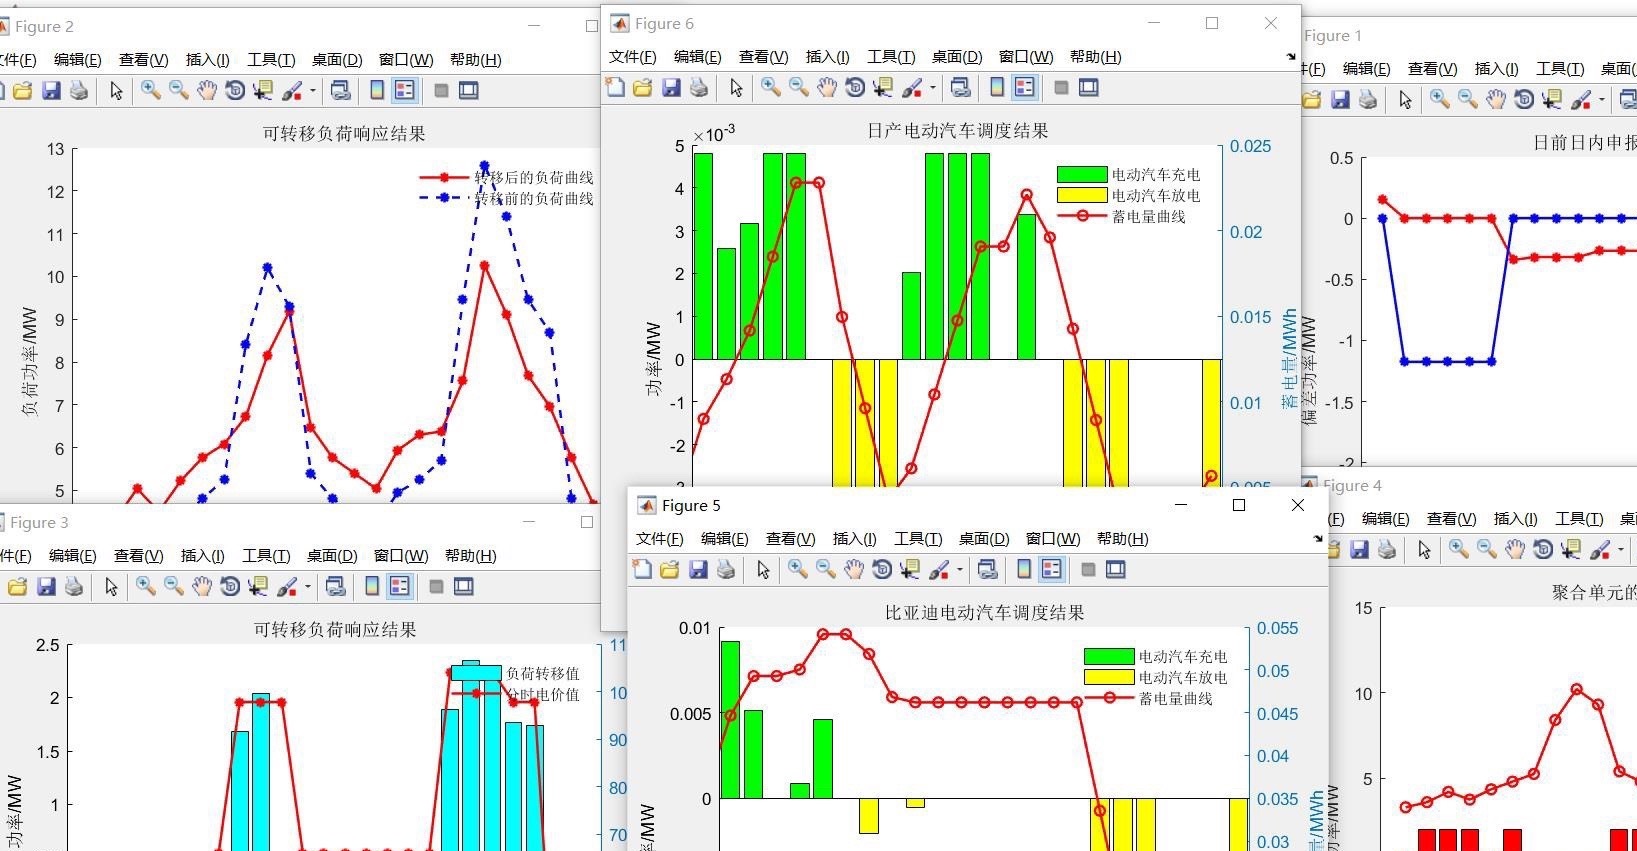Print icon in Figure 2 toolbar
The width and height of the screenshot is (1637, 851).
(x=79, y=91)
